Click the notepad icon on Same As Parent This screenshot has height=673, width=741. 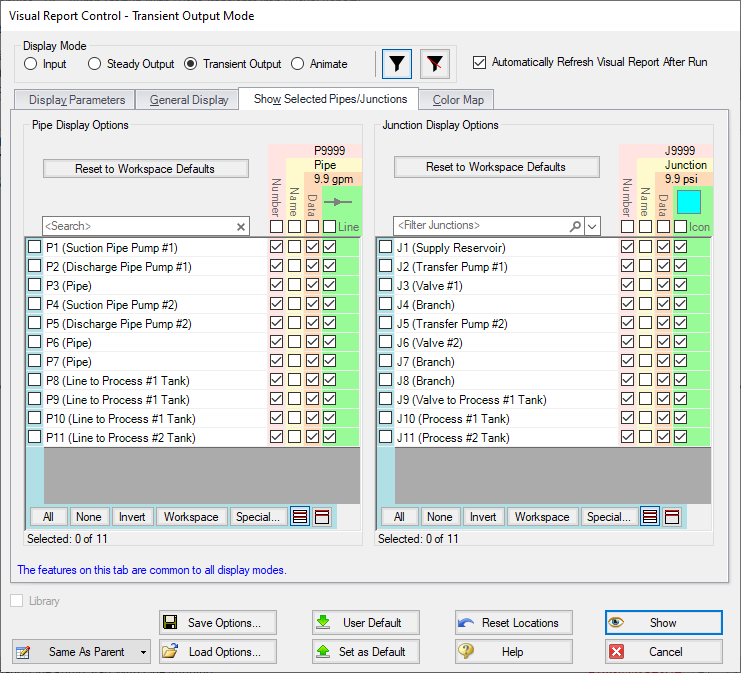coord(23,652)
